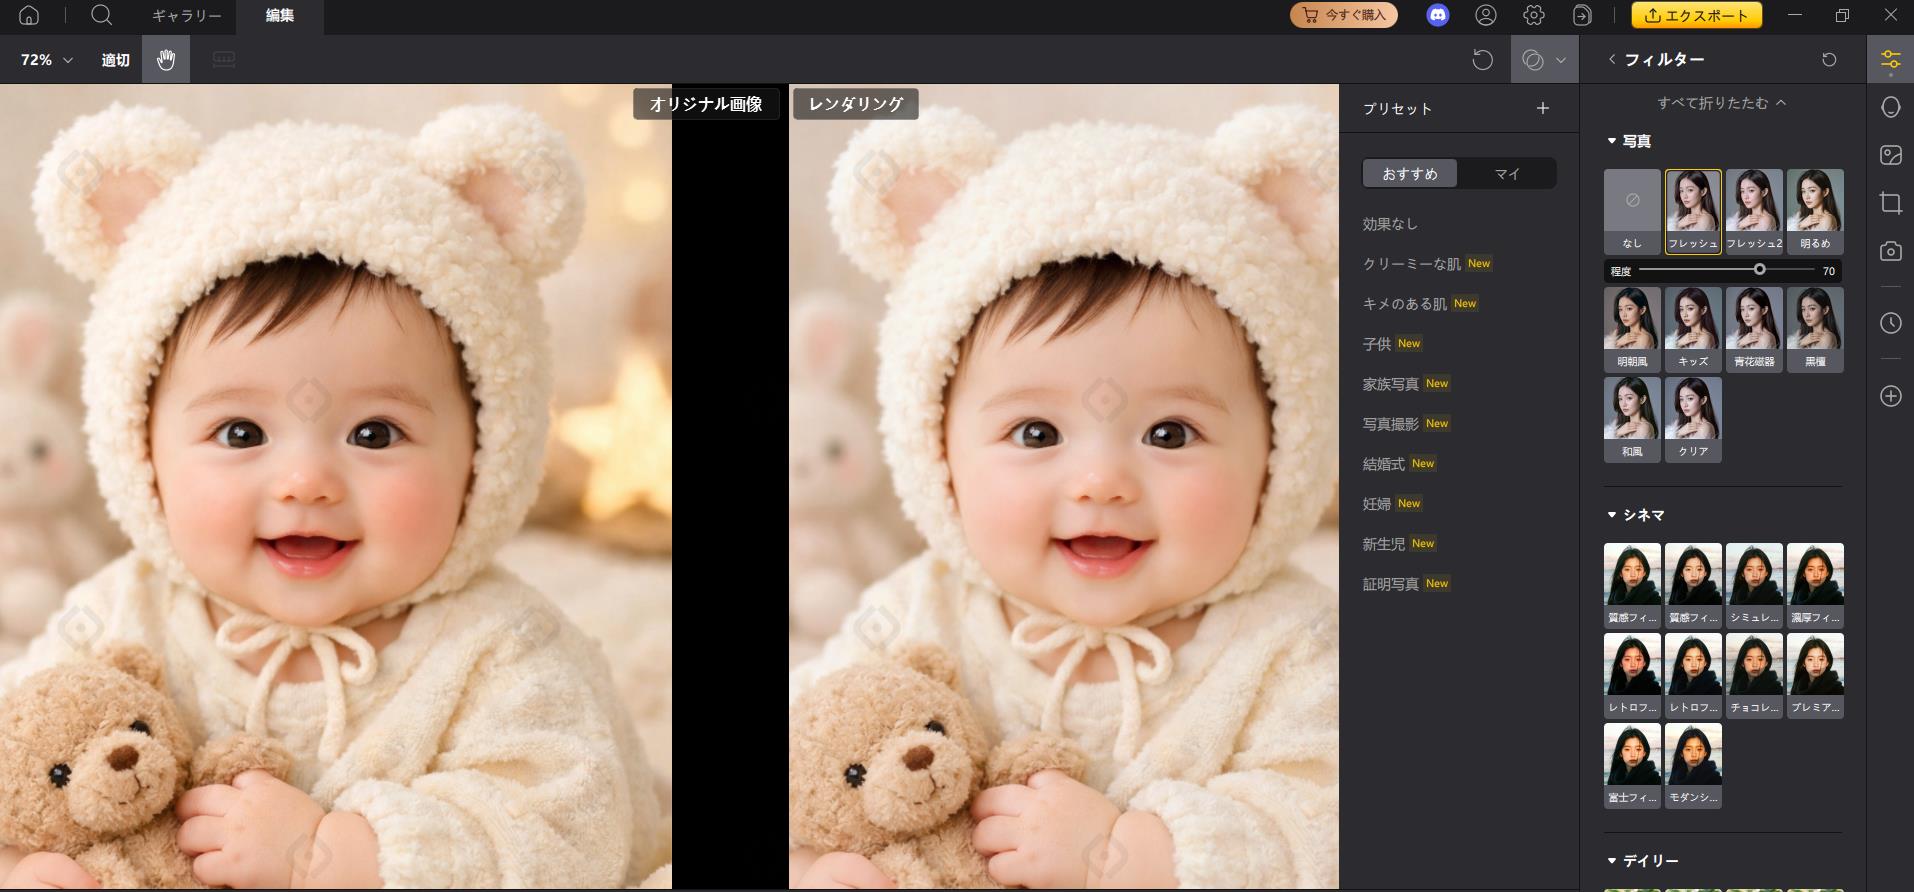Select the なし (none) filter tile
The height and width of the screenshot is (892, 1914).
pos(1632,212)
